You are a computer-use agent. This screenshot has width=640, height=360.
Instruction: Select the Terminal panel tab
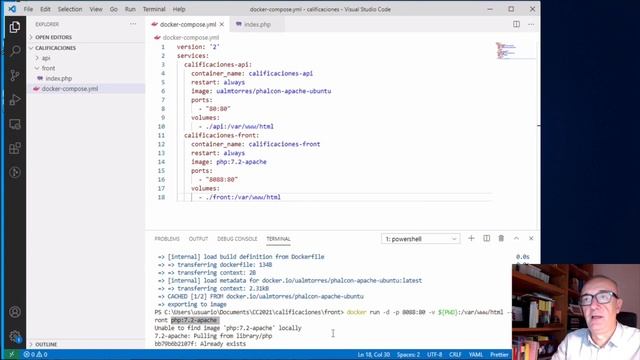(278, 239)
